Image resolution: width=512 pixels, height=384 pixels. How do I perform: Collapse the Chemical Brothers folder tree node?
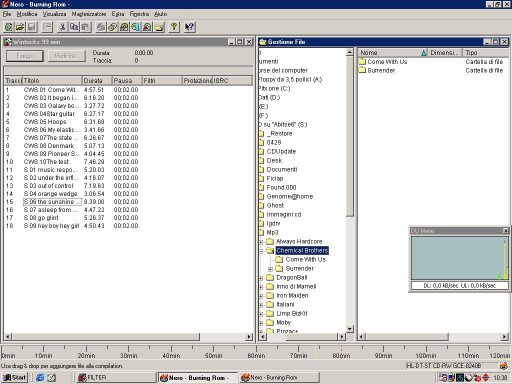pos(261,251)
